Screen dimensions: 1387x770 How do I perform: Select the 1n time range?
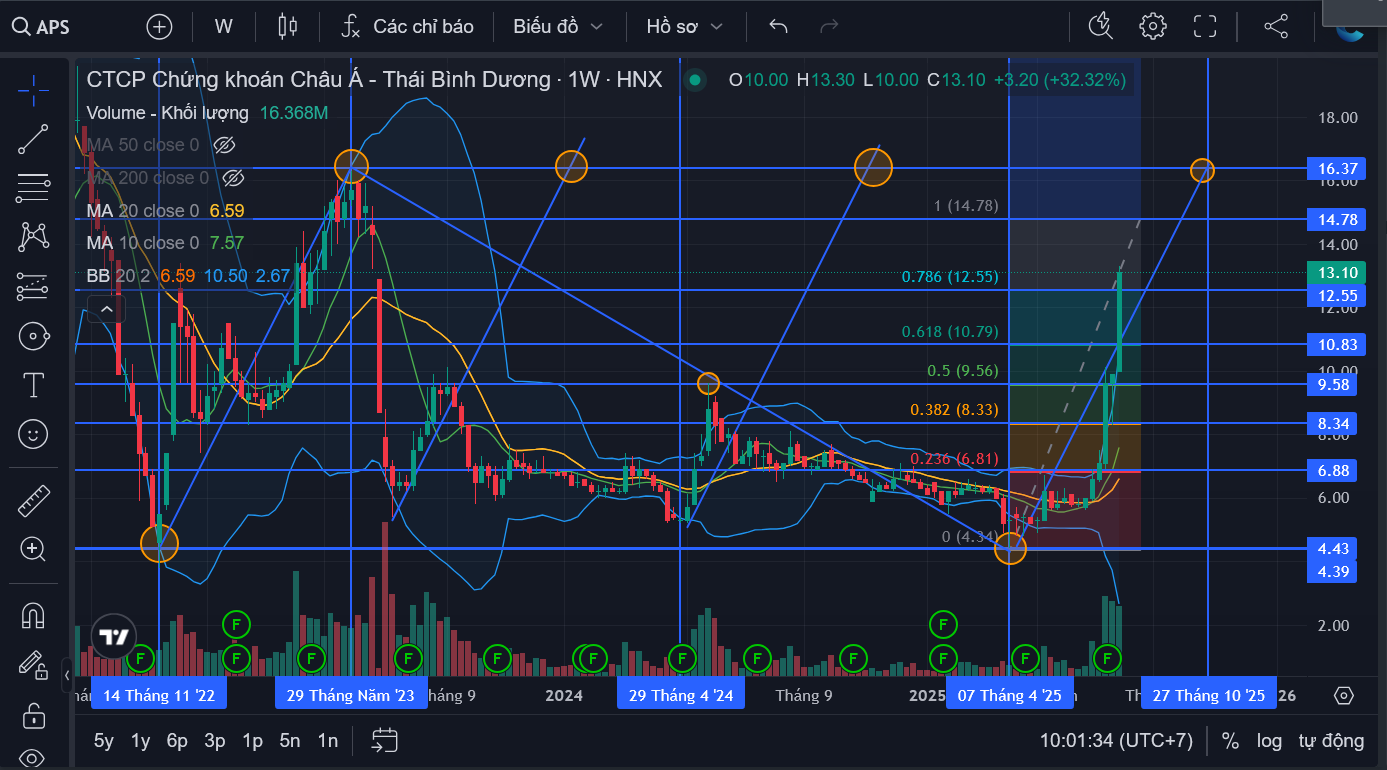tap(327, 741)
